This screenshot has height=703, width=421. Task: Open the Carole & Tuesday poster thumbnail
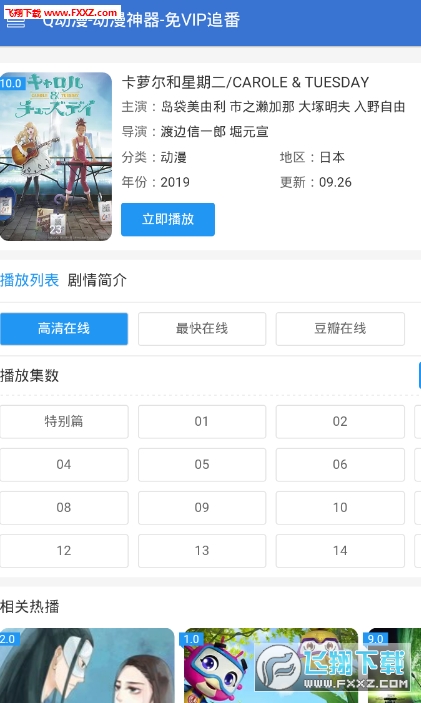(x=56, y=156)
